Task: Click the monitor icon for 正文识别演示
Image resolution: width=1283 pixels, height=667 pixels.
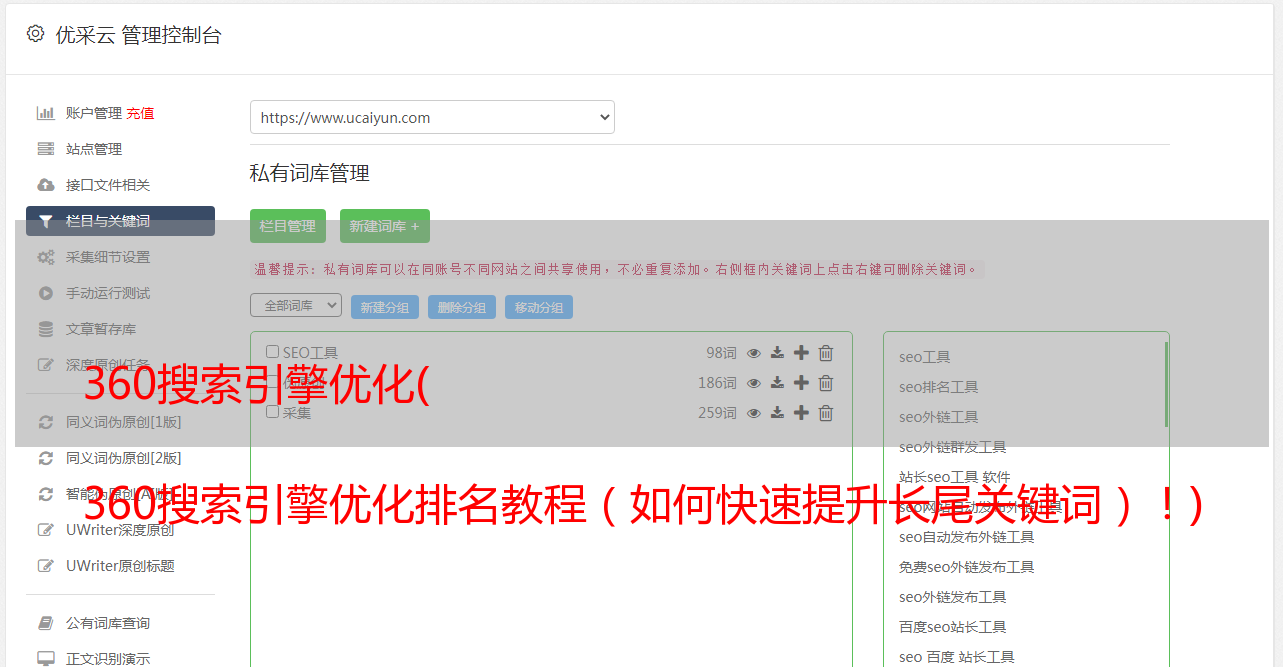Action: point(45,659)
